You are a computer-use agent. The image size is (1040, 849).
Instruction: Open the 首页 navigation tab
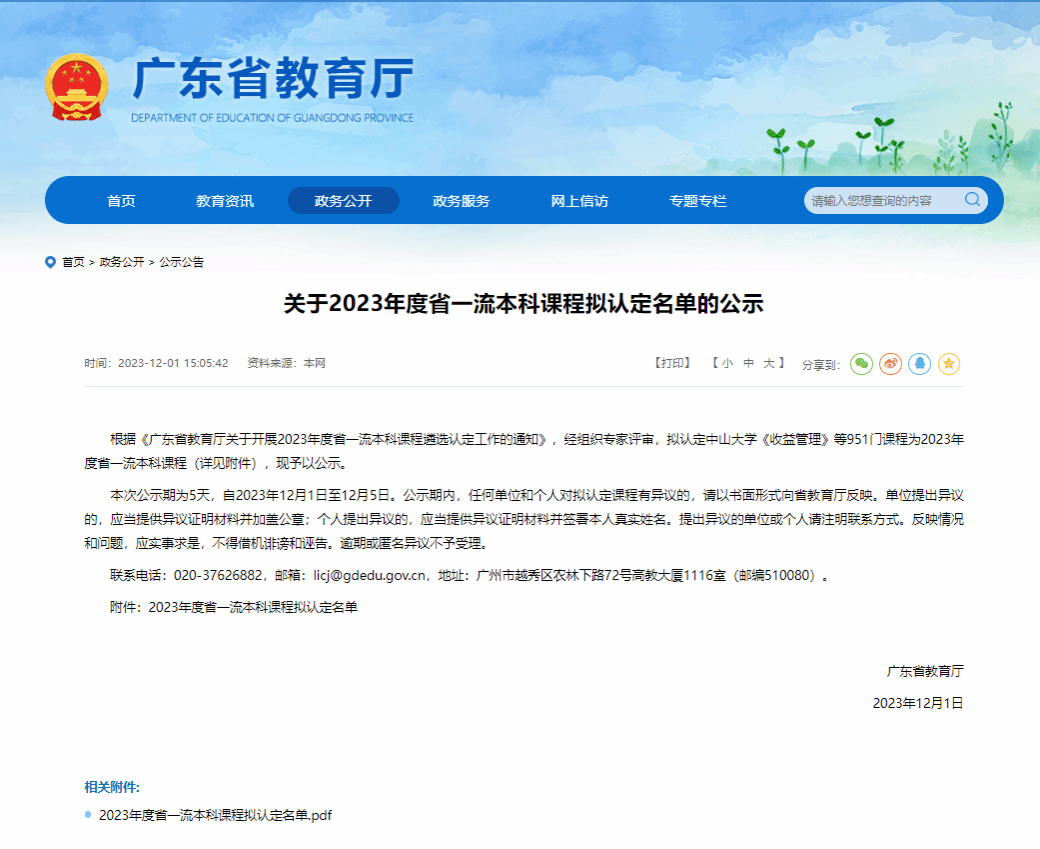[121, 201]
